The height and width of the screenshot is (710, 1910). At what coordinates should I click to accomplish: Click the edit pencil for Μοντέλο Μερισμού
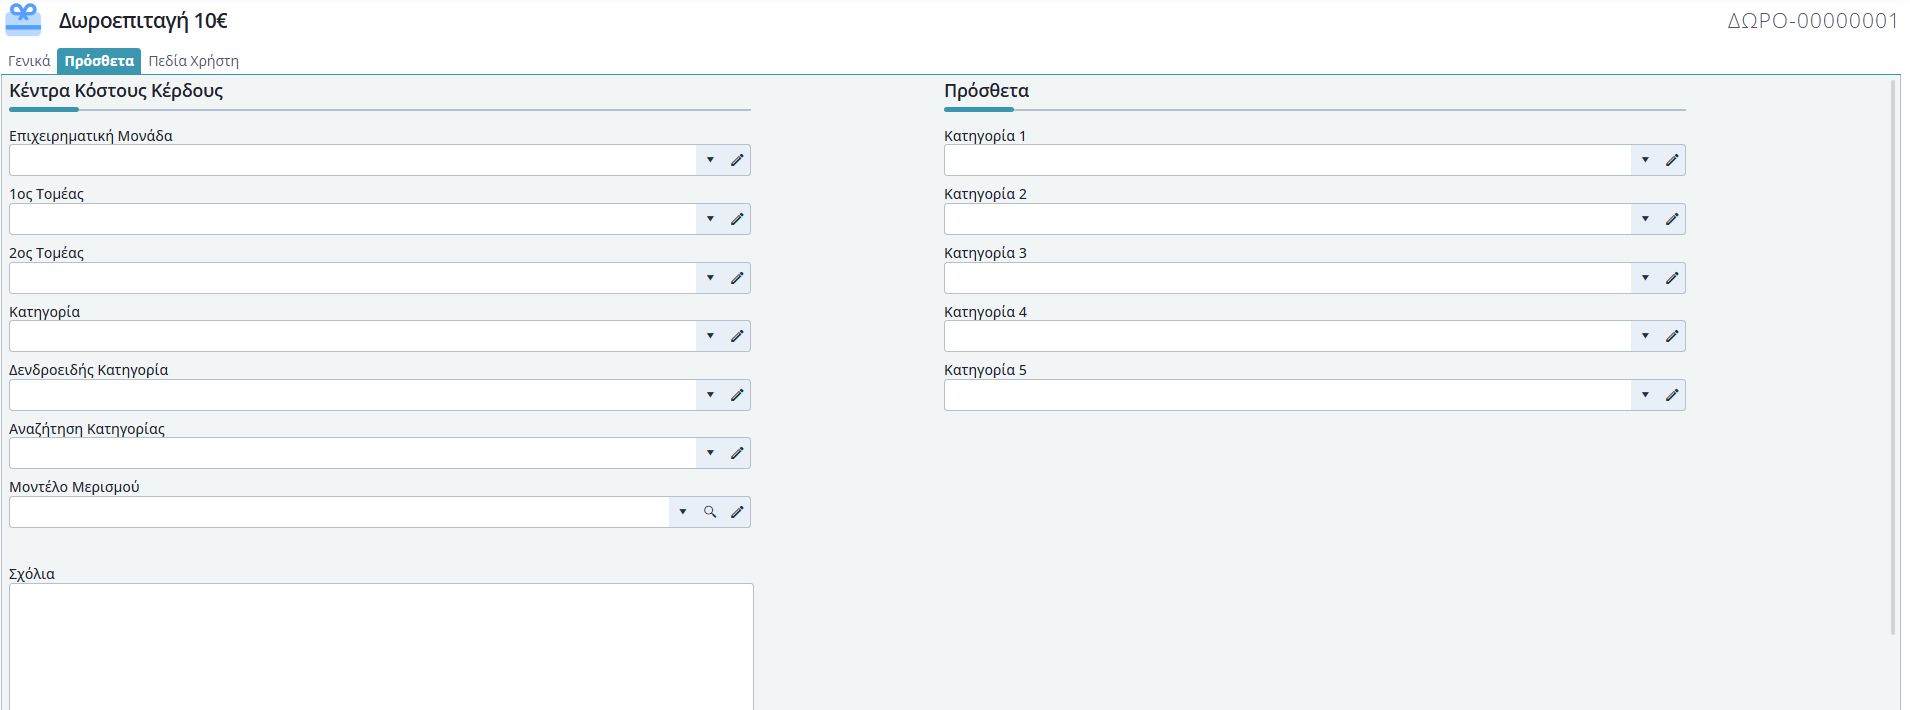(737, 512)
